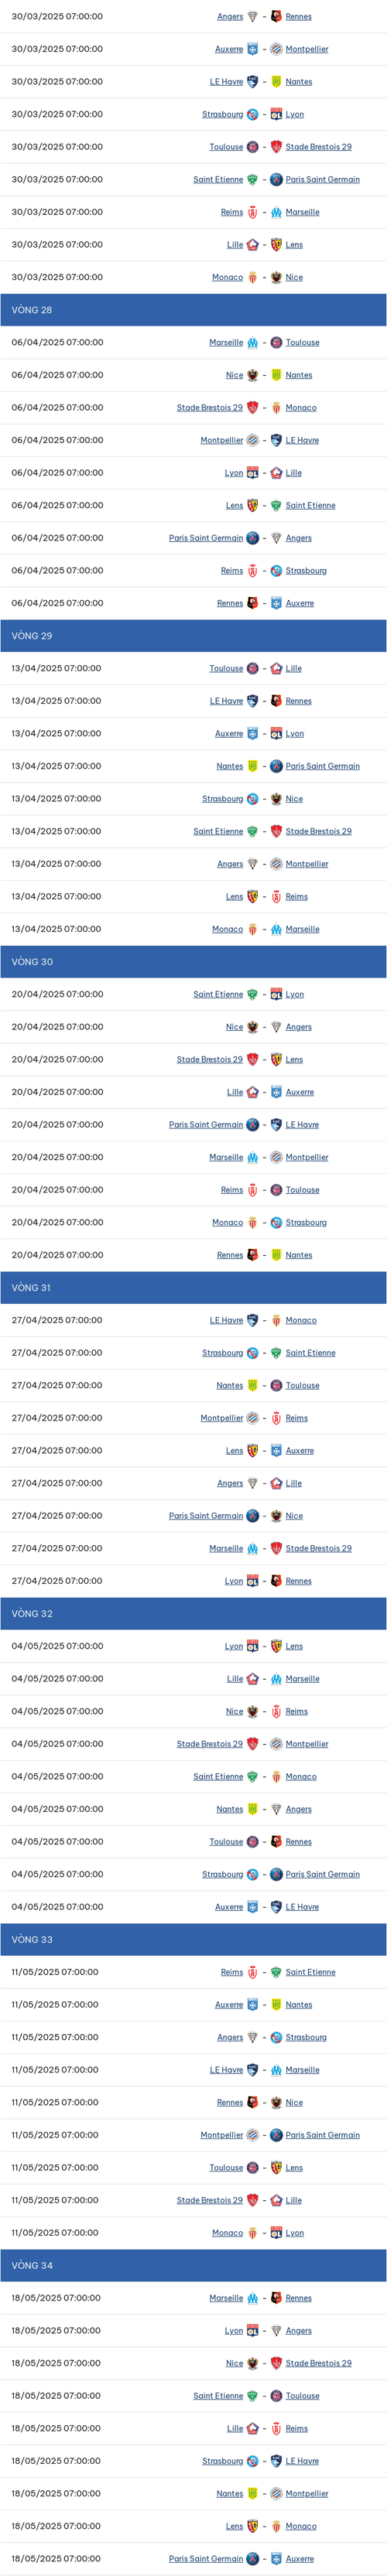Select the VÒNG 31 round header
This screenshot has height=2576, width=387.
pyautogui.click(x=193, y=1288)
